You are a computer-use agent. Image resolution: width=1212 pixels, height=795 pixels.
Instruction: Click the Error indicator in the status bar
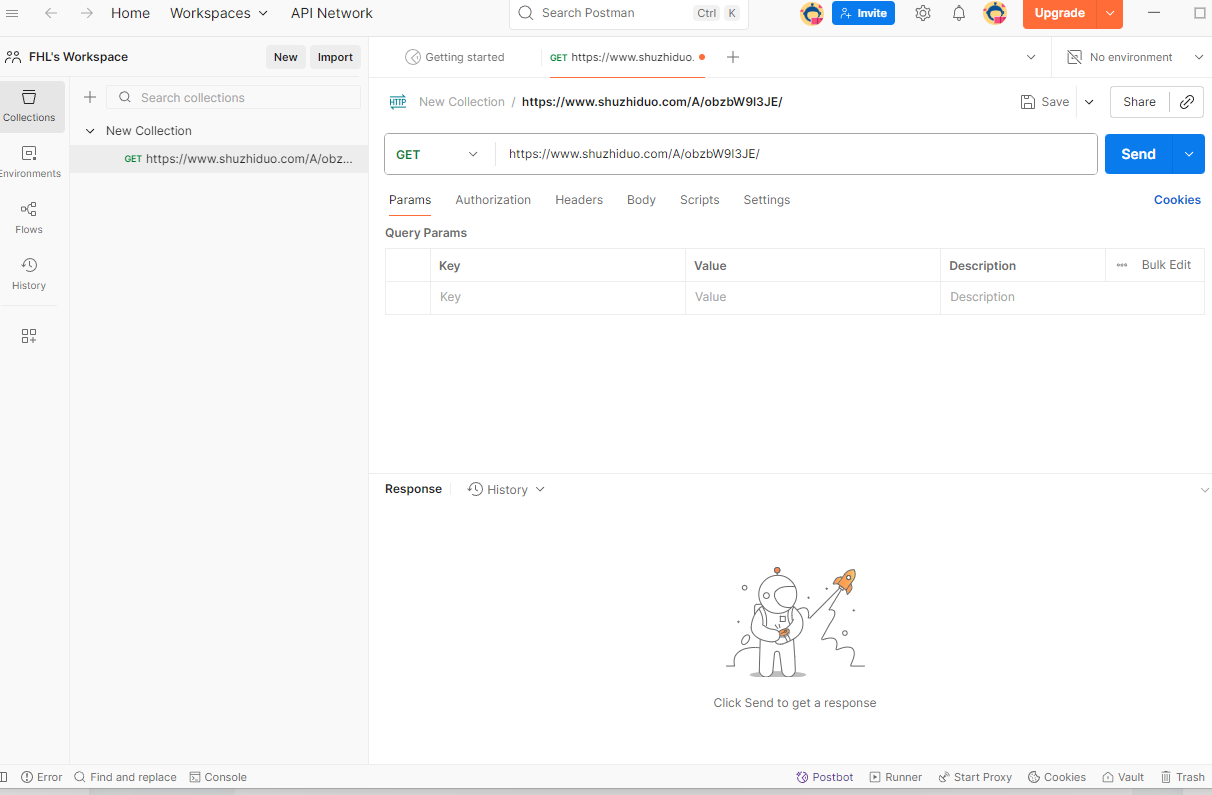point(41,777)
